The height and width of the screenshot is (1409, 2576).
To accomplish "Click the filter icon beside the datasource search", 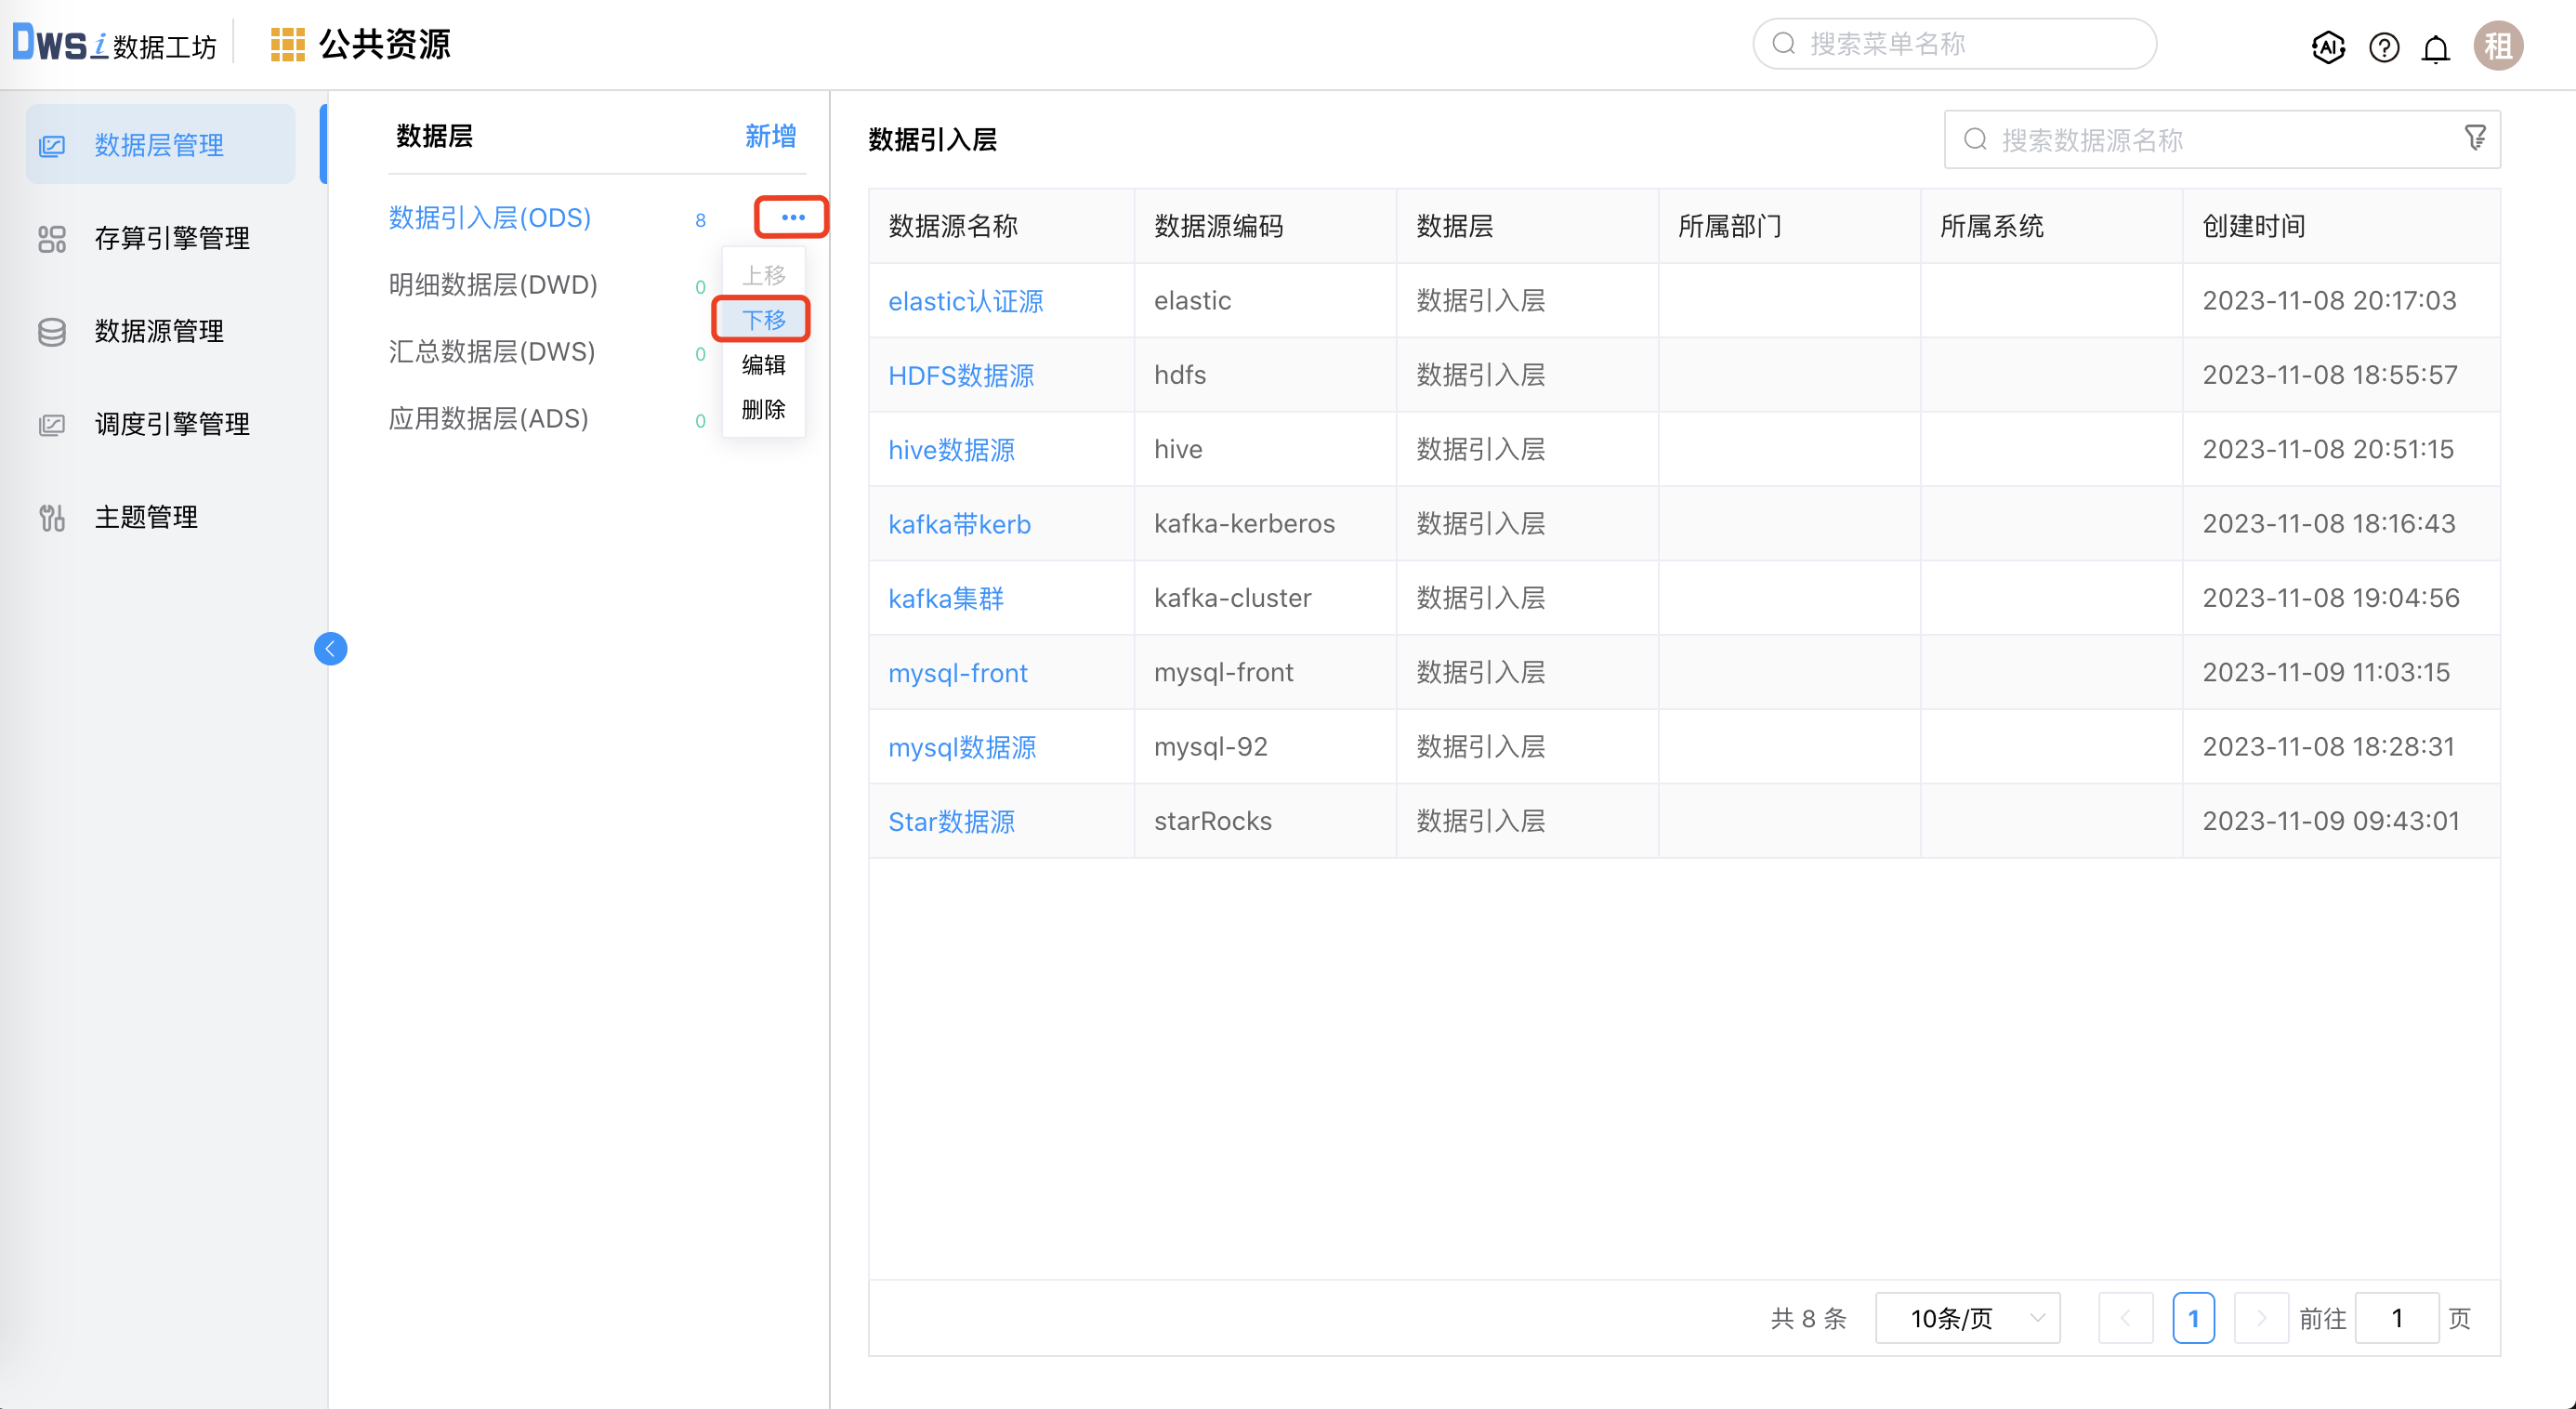I will [x=2476, y=137].
